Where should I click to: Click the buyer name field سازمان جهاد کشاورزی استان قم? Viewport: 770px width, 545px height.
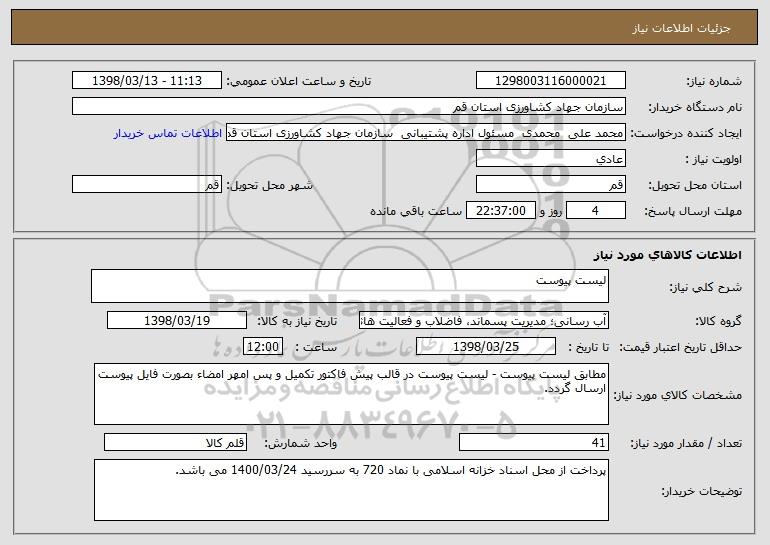coord(349,107)
